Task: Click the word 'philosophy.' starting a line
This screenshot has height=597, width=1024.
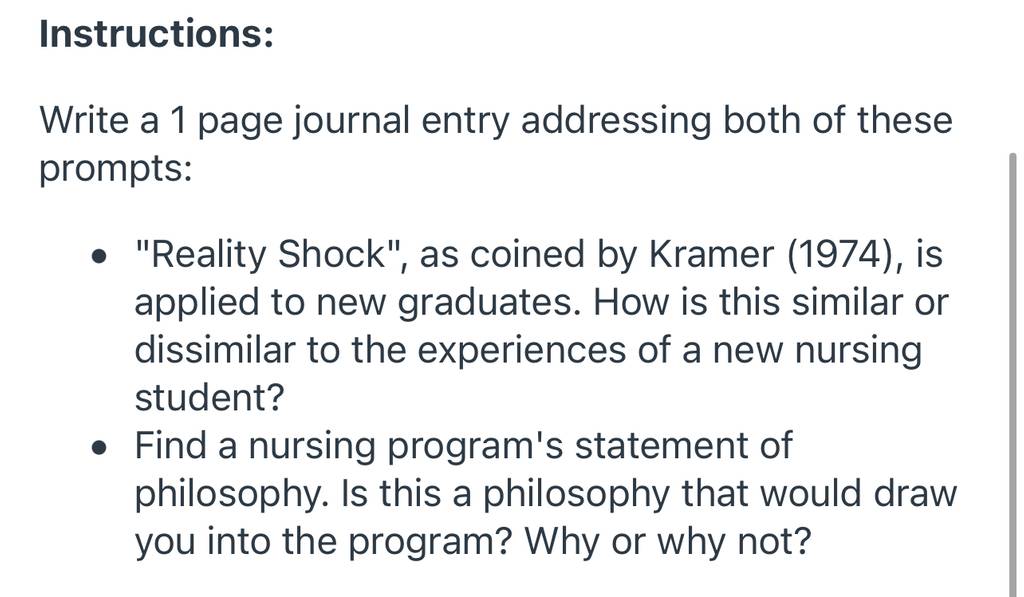Action: click(x=231, y=494)
